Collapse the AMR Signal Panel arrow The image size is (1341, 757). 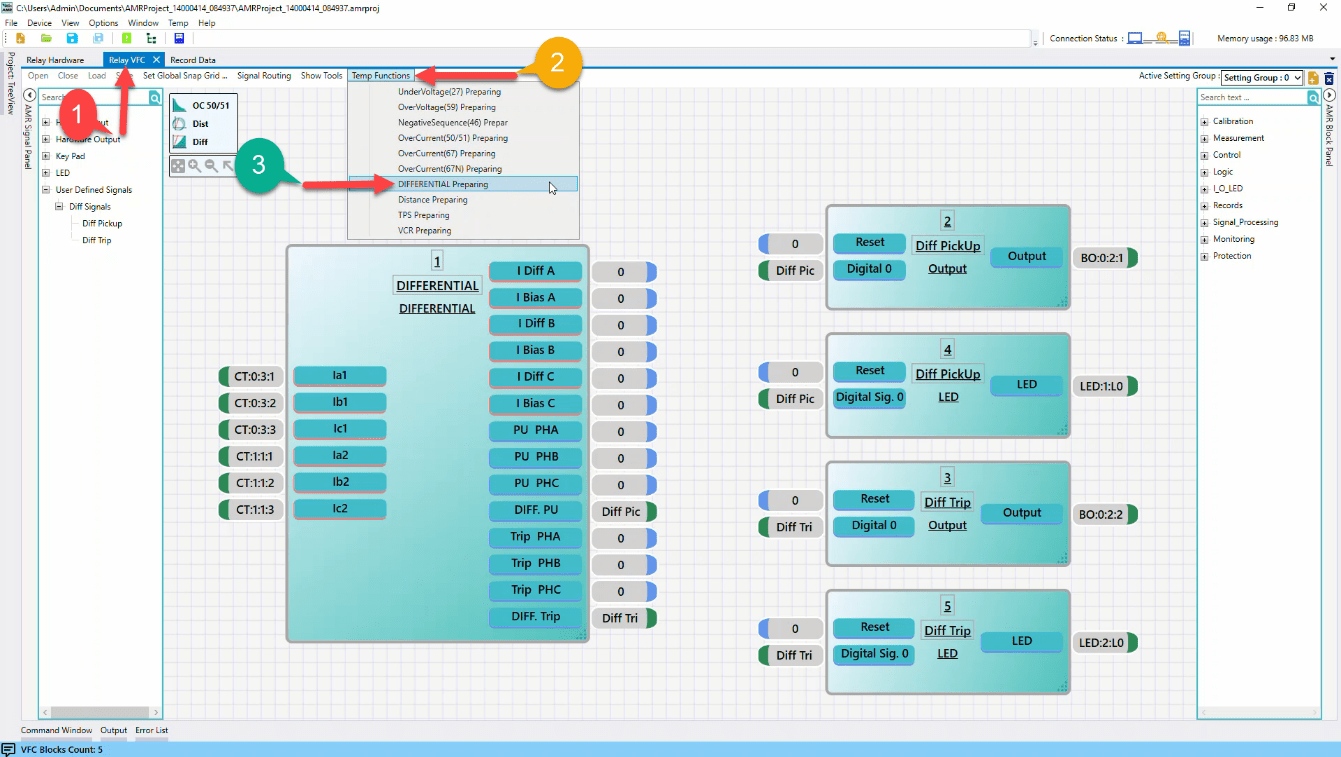[x=30, y=95]
